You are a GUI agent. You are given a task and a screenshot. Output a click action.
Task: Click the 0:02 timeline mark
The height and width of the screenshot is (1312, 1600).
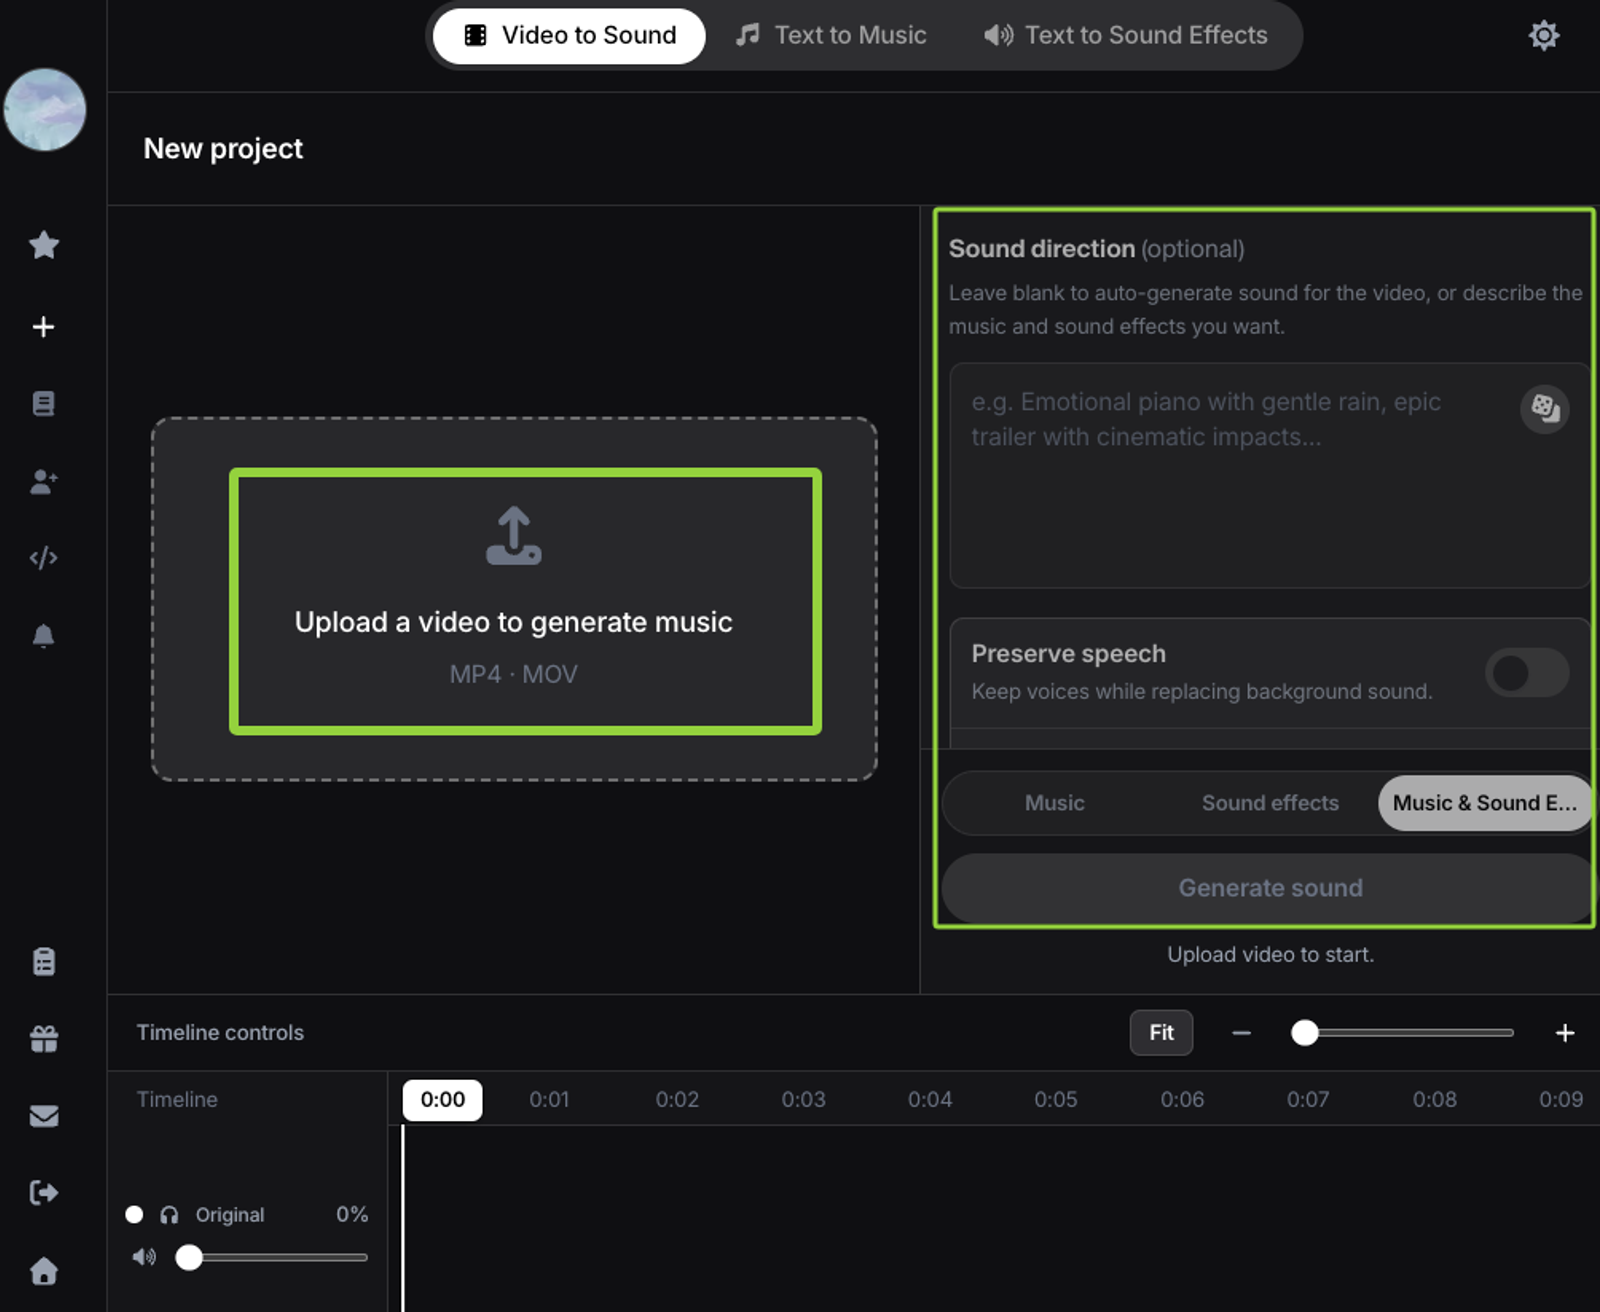pyautogui.click(x=677, y=1100)
